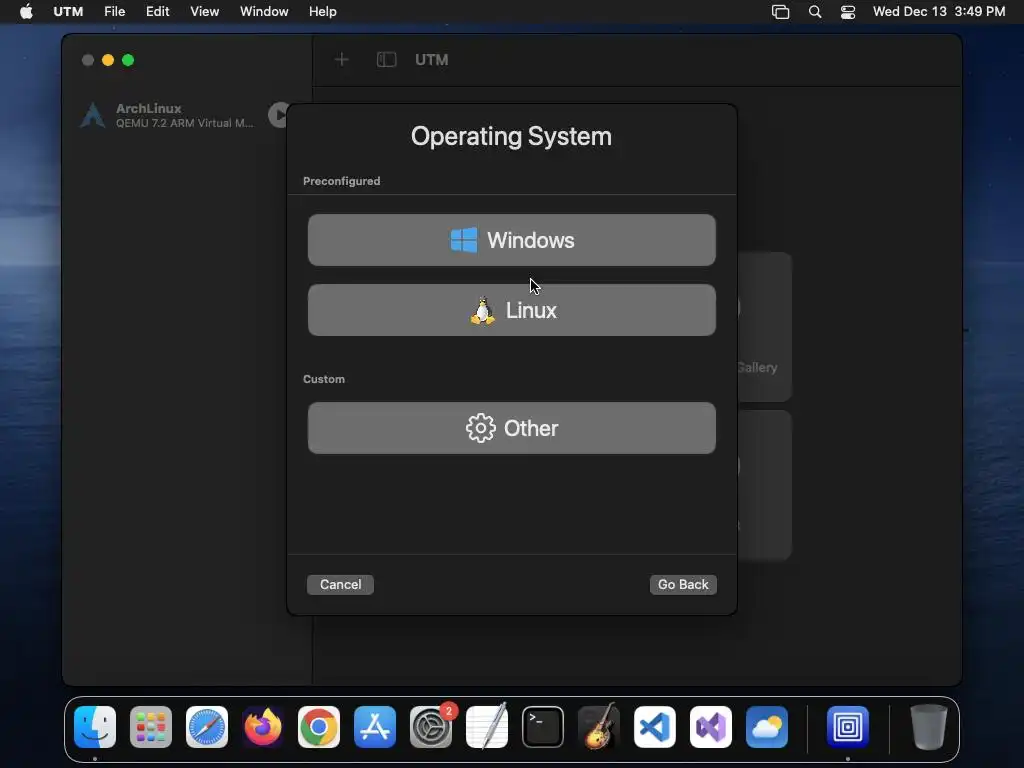The width and height of the screenshot is (1024, 768).
Task: Open the Trash from the Dock
Action: (x=928, y=727)
